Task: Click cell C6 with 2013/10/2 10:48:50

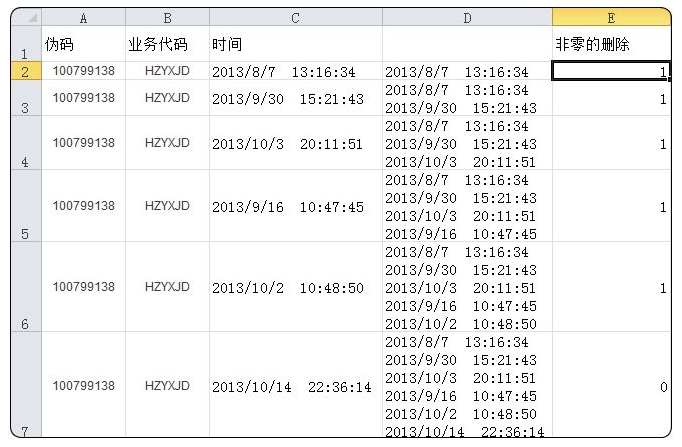Action: coord(295,287)
